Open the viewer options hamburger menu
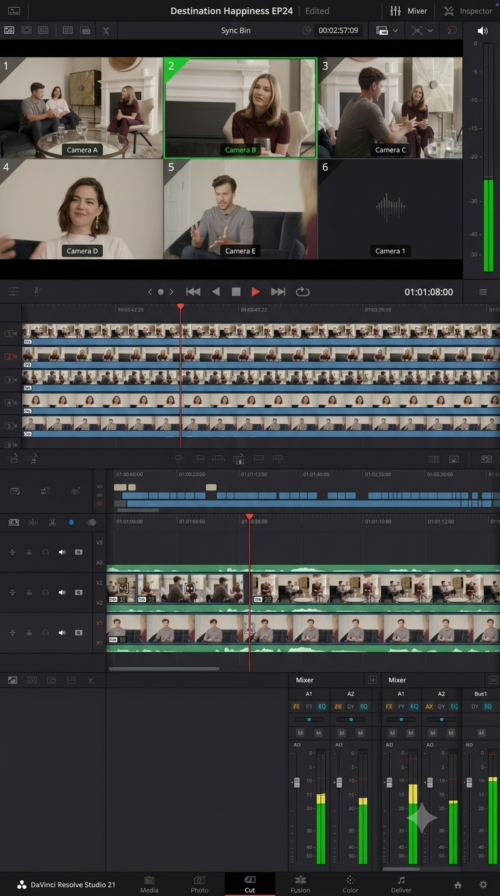Image resolution: width=500 pixels, height=896 pixels. point(483,292)
